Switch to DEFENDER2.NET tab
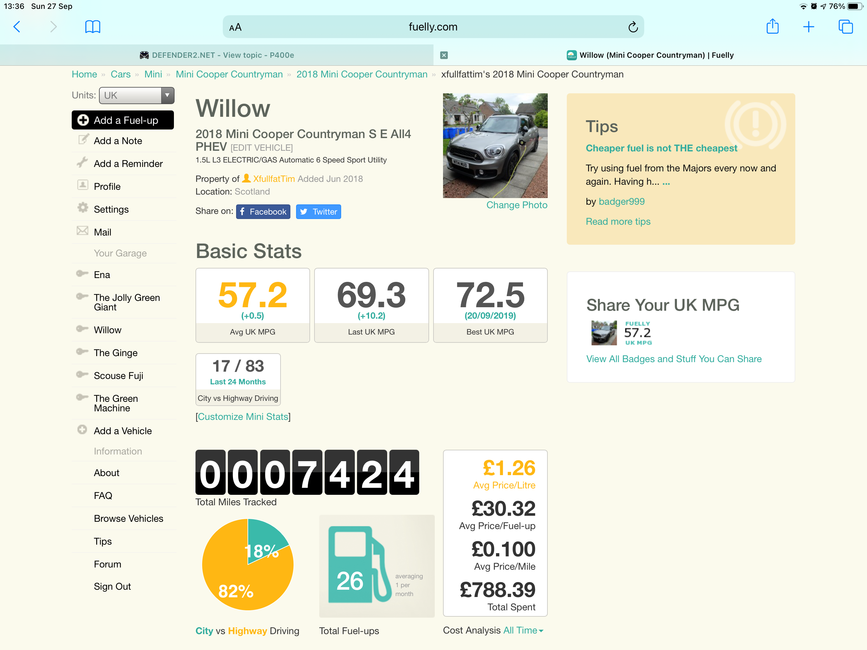 point(217,55)
